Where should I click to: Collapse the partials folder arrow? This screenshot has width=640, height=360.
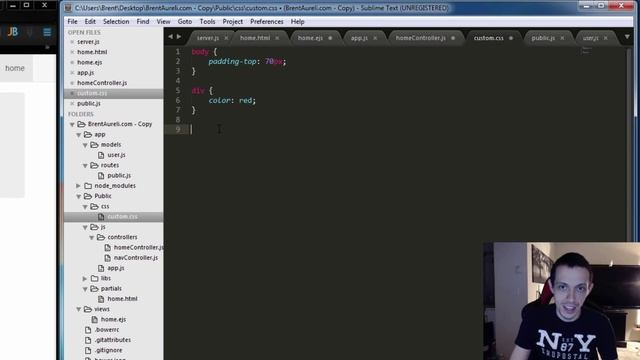point(85,289)
